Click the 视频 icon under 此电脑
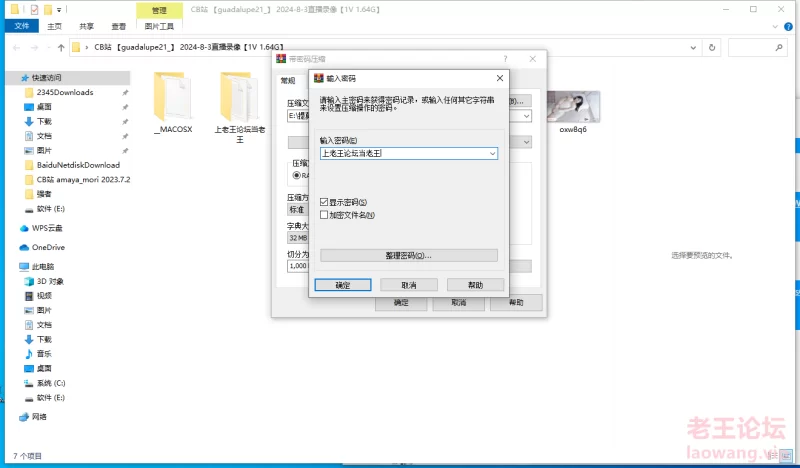The image size is (800, 468). (x=29, y=296)
